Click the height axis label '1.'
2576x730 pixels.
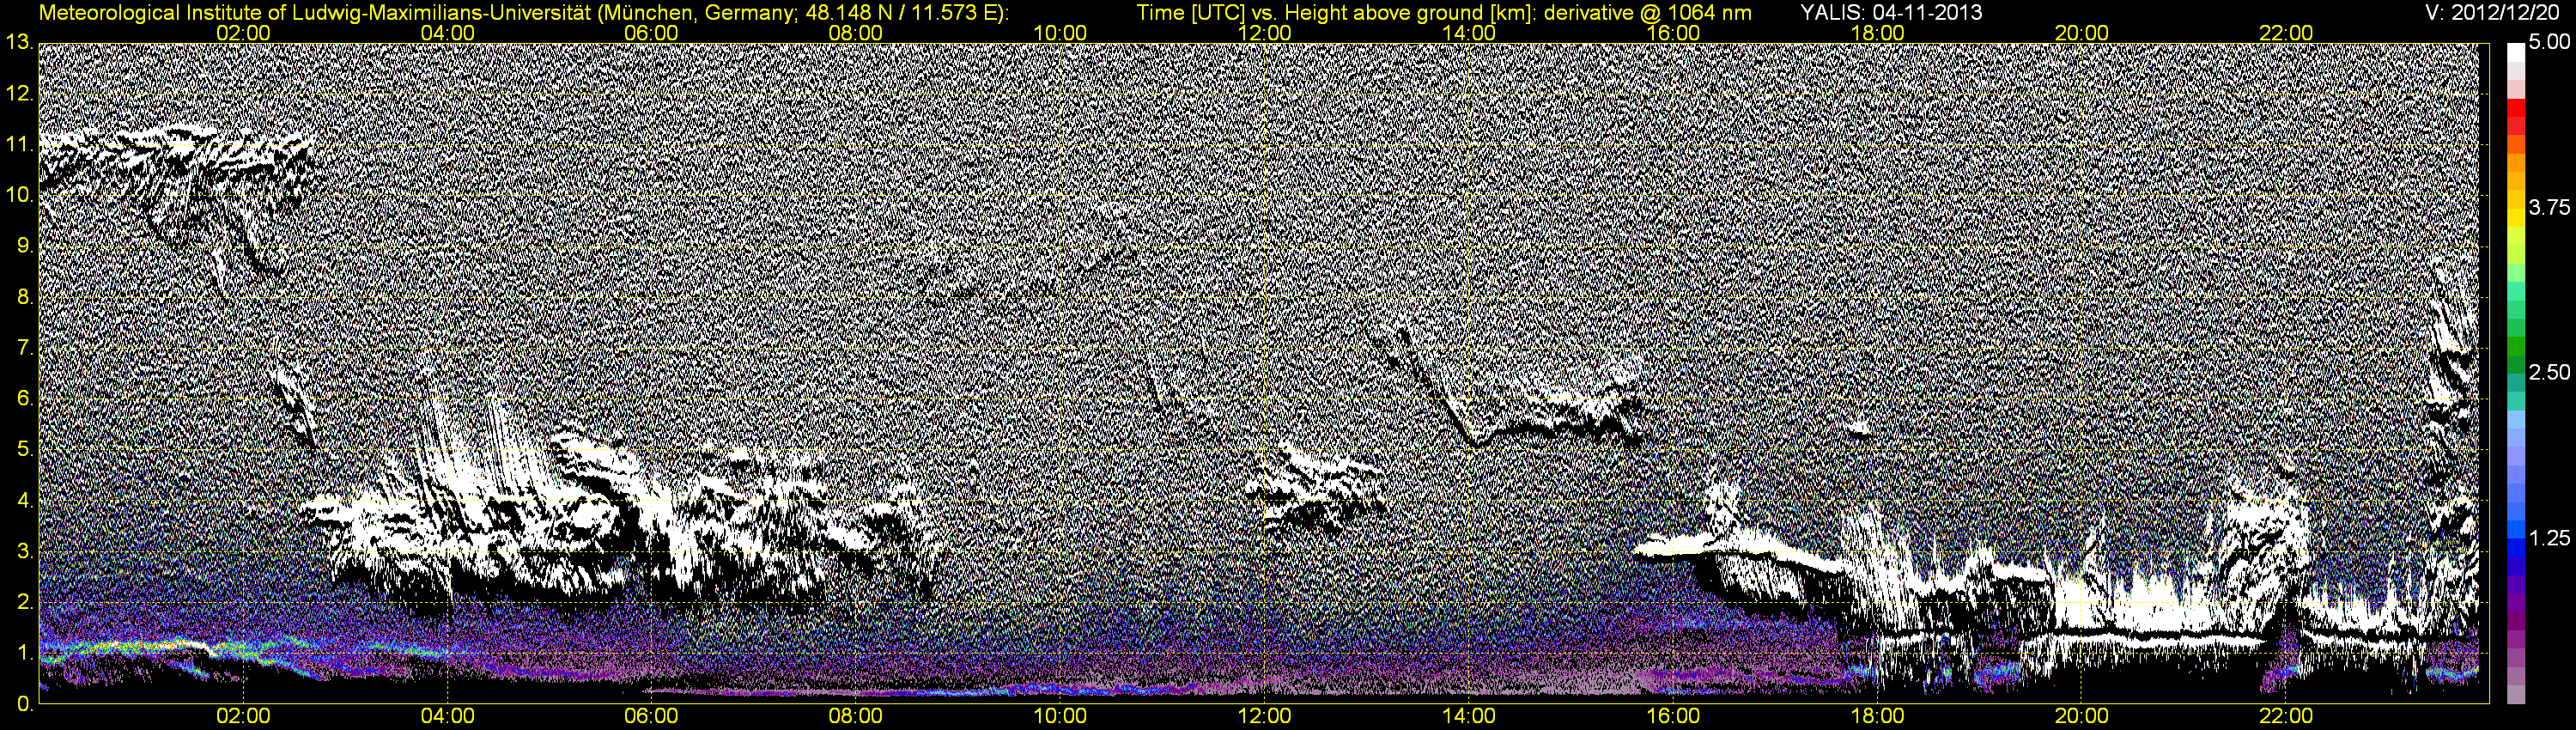(25, 654)
